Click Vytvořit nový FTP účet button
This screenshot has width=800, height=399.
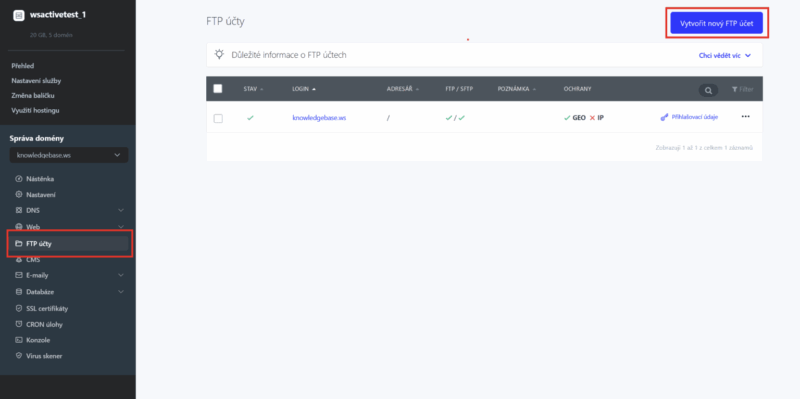(716, 23)
